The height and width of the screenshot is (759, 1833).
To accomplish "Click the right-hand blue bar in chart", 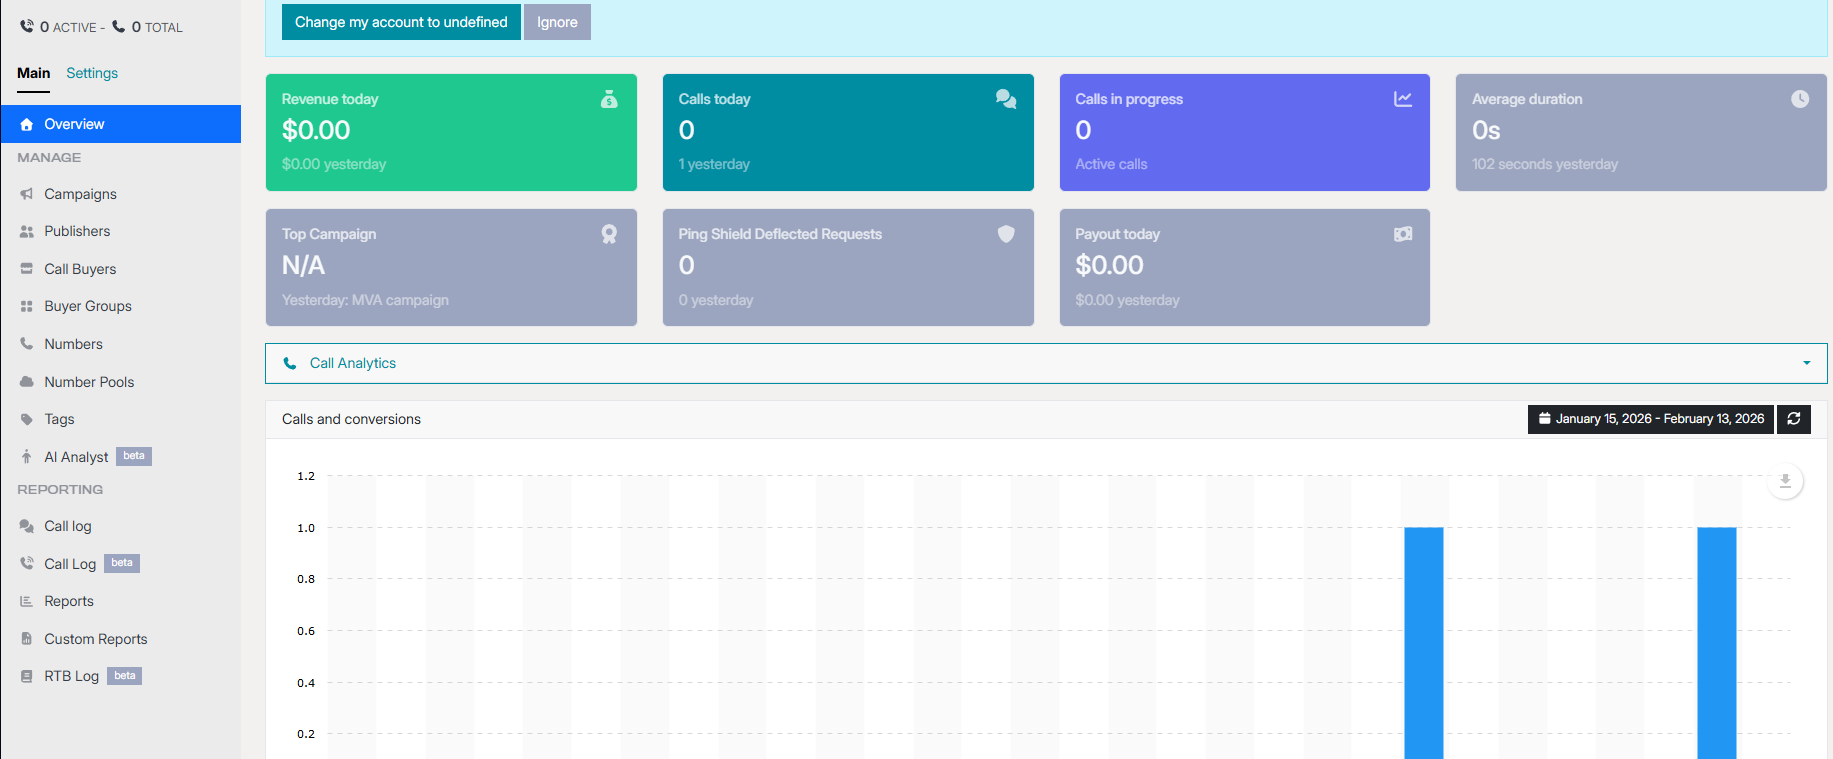I will 1717,643.
